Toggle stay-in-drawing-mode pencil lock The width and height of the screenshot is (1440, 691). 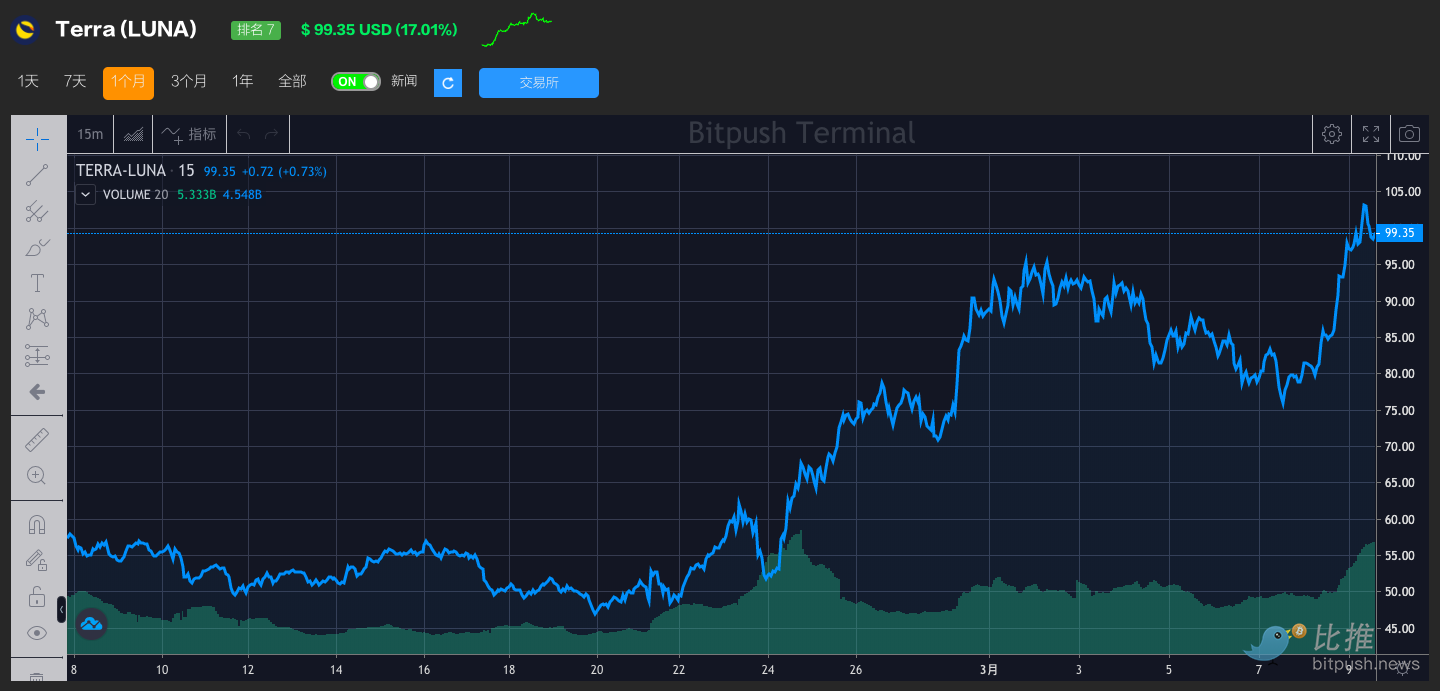tap(37, 560)
